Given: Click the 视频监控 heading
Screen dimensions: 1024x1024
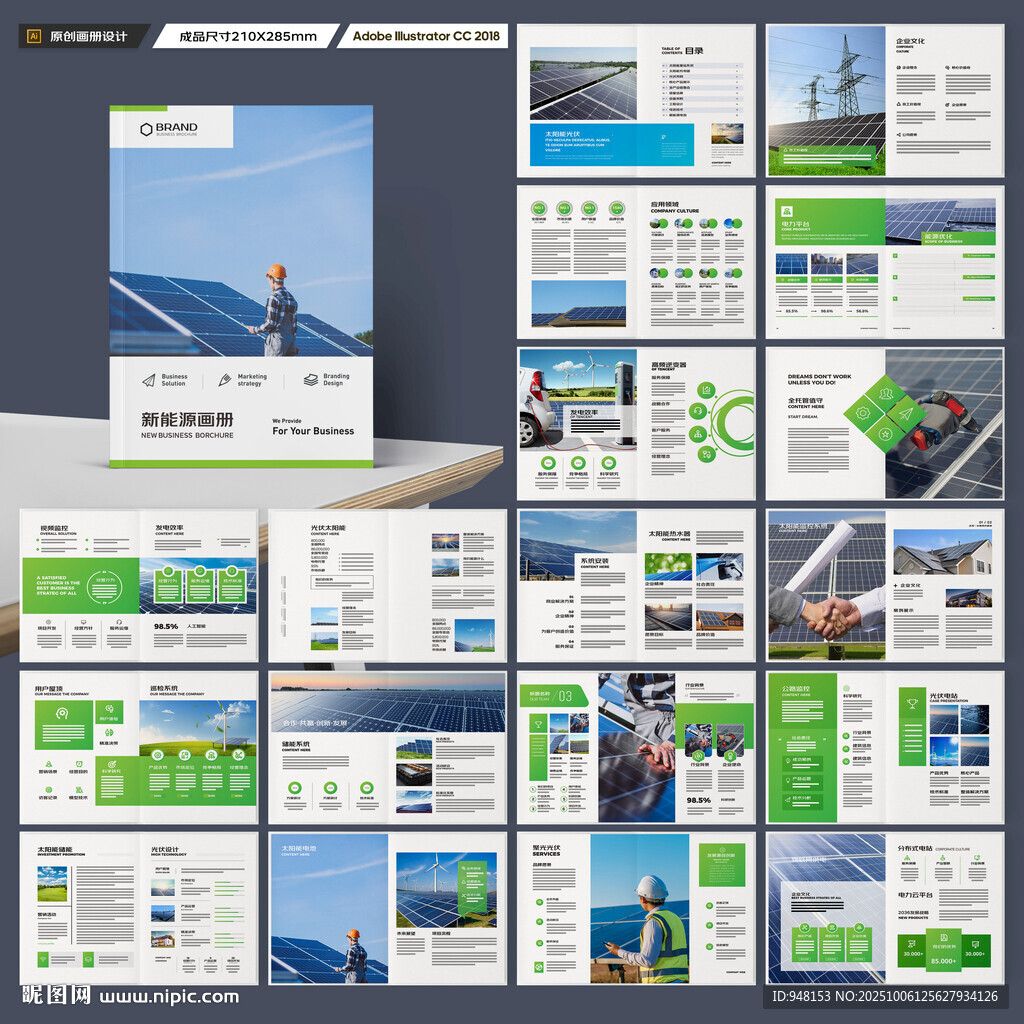Looking at the screenshot, I should coord(54,528).
